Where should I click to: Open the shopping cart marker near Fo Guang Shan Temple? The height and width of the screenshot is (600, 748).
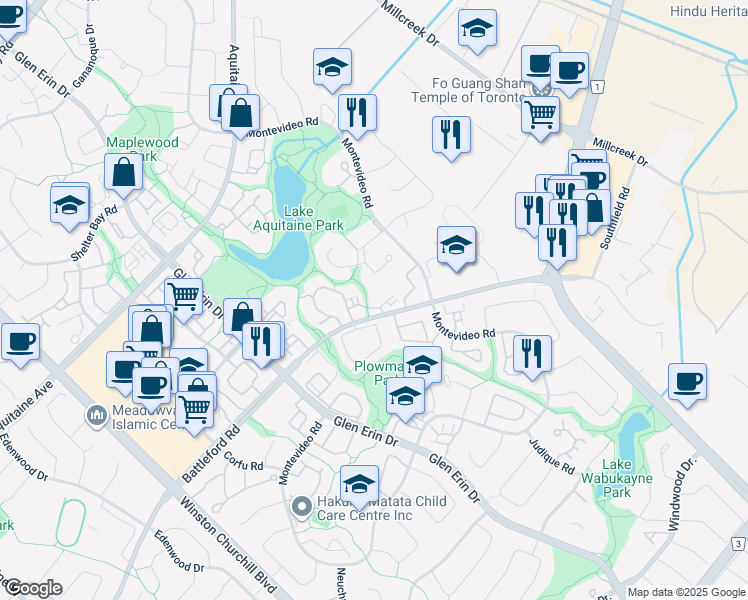(540, 116)
